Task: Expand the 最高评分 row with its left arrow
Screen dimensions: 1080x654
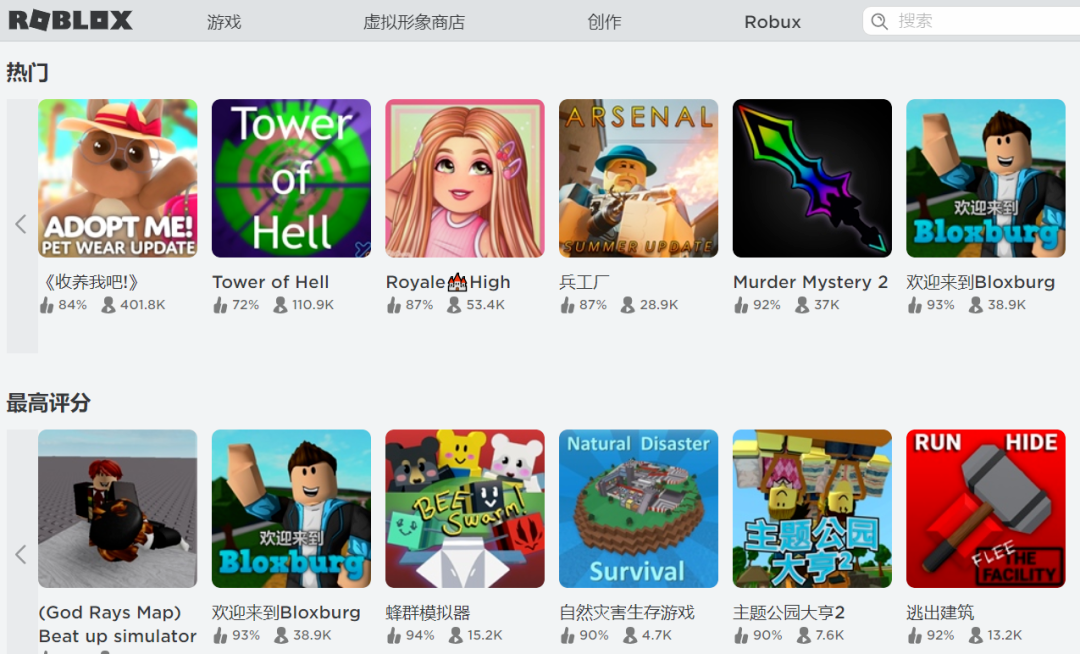Action: 22,555
